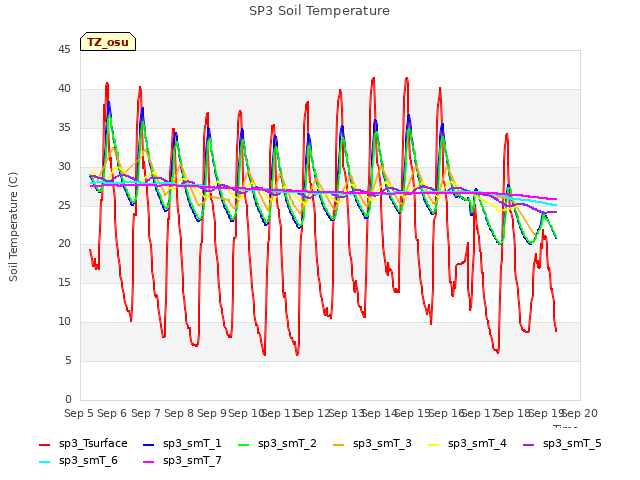640x480 pixels.
Task: Click the 45 y-axis tick label
Action: click(64, 50)
